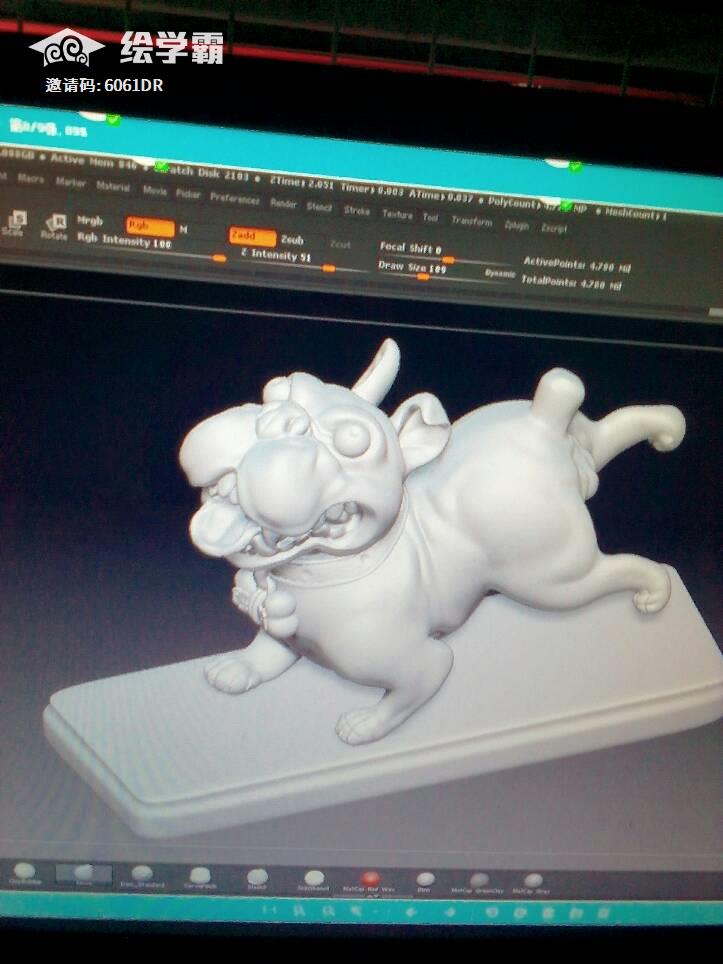Click the MeshCount status text
The width and height of the screenshot is (723, 964).
pos(636,213)
